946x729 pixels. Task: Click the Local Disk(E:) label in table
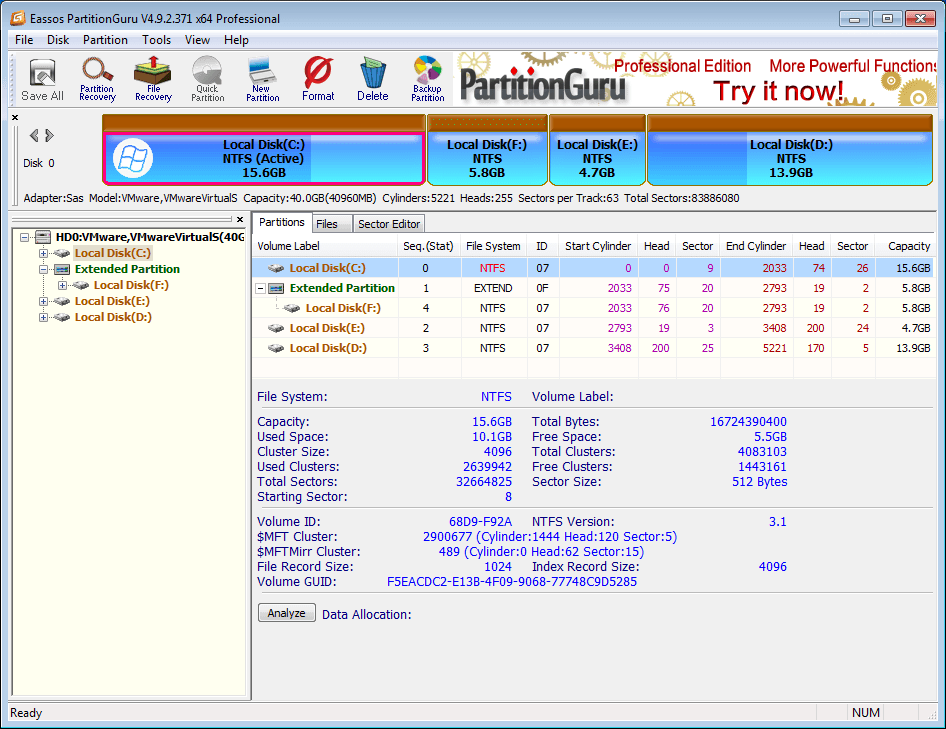click(327, 328)
